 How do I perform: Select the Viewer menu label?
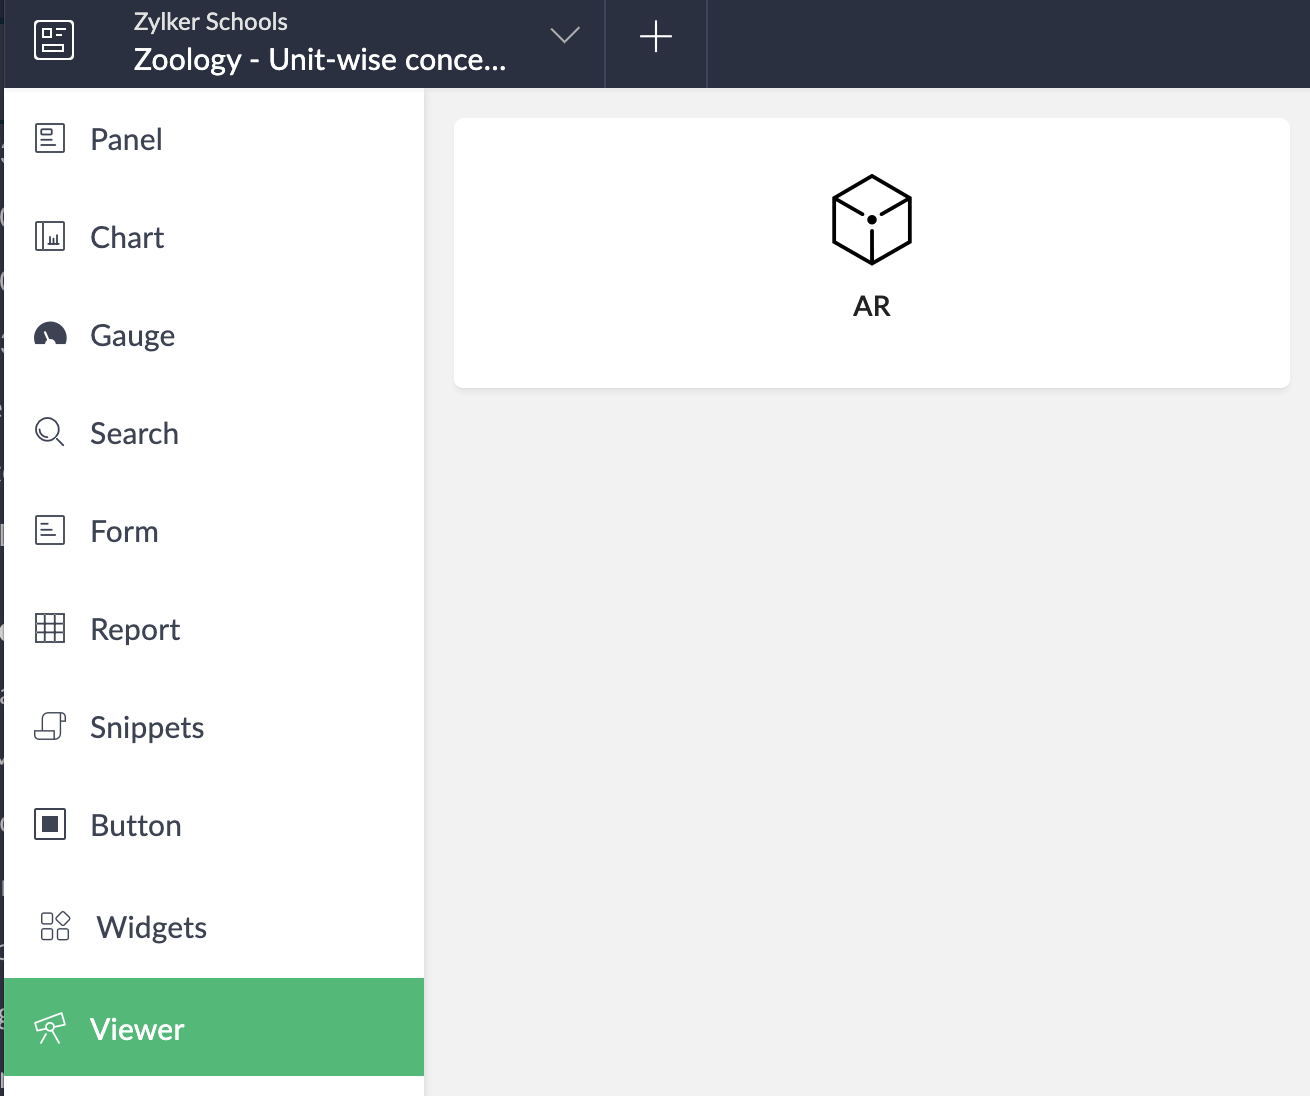click(x=137, y=1029)
